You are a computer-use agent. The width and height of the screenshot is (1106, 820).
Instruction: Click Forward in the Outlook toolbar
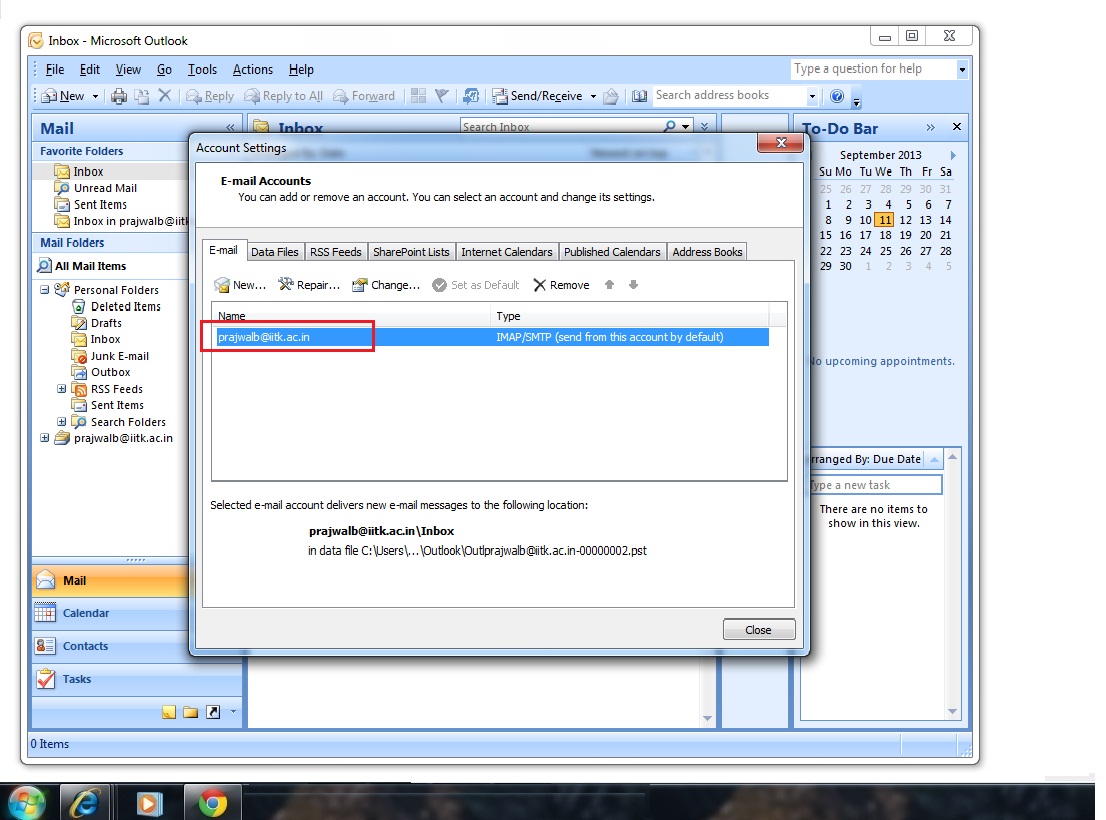(364, 96)
